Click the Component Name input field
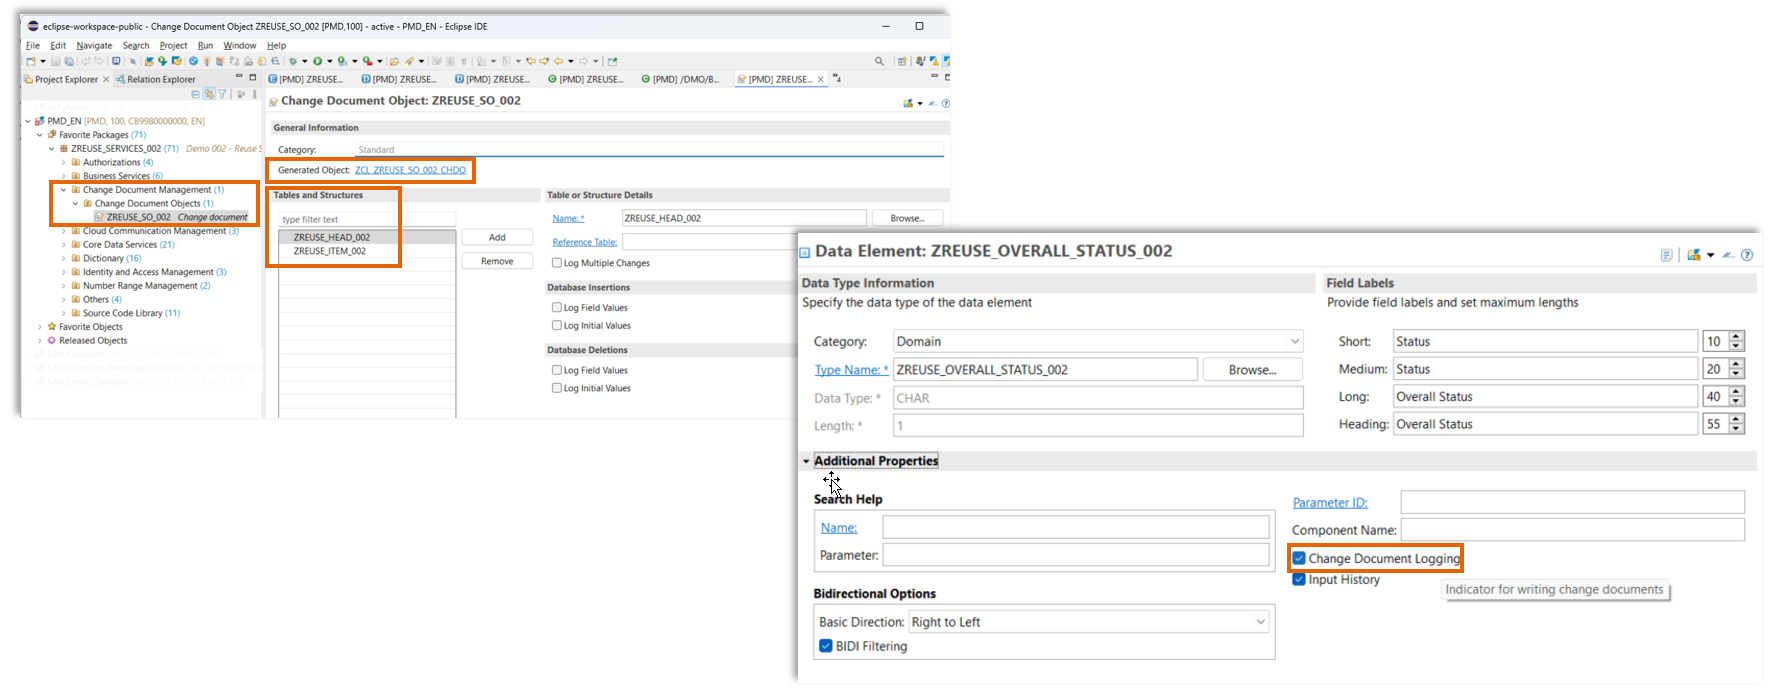 tap(1572, 529)
